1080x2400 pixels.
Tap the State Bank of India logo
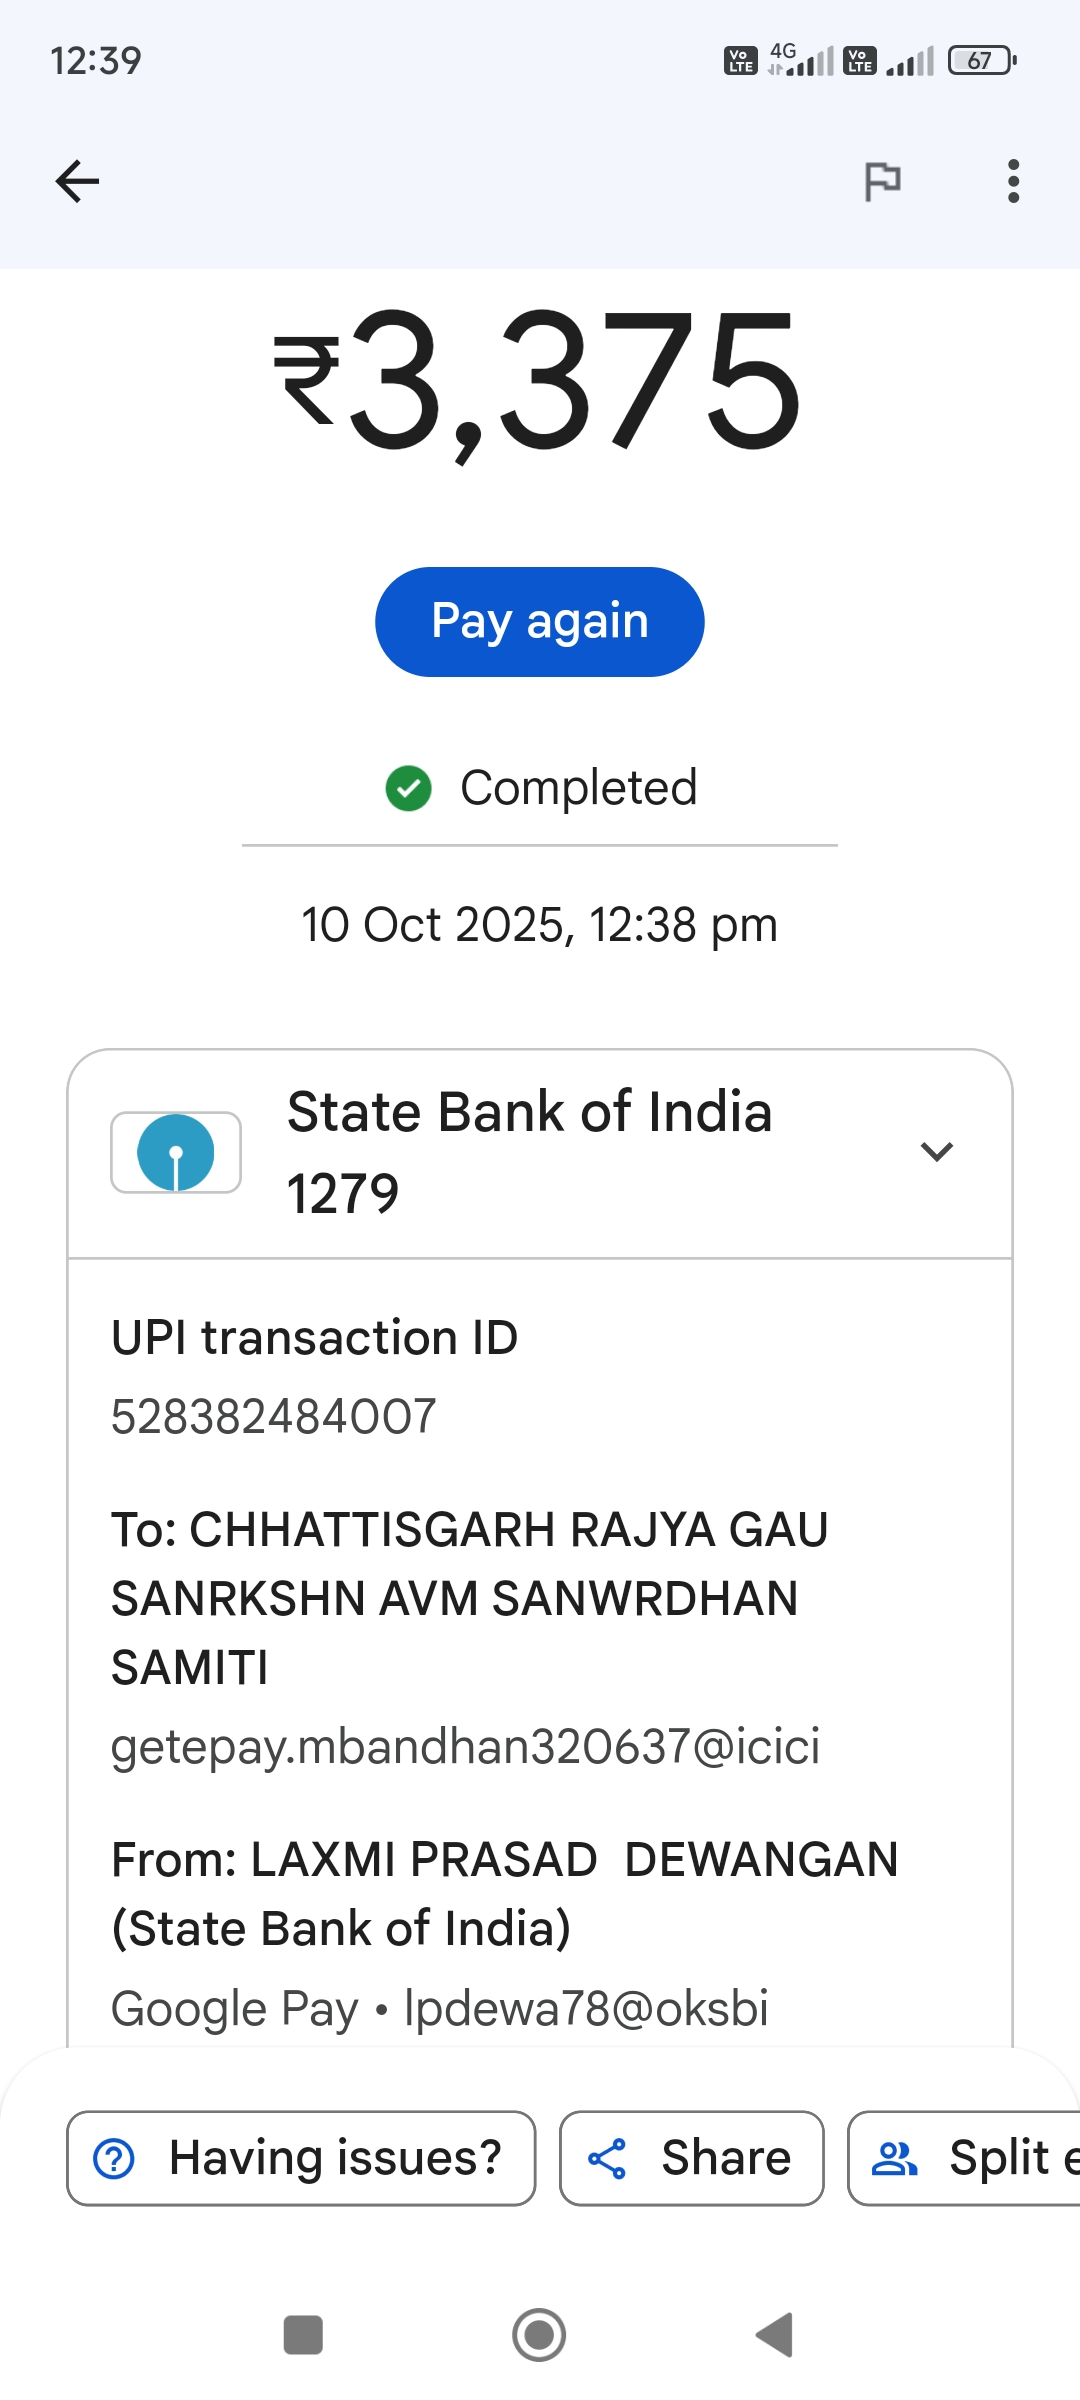(176, 1152)
